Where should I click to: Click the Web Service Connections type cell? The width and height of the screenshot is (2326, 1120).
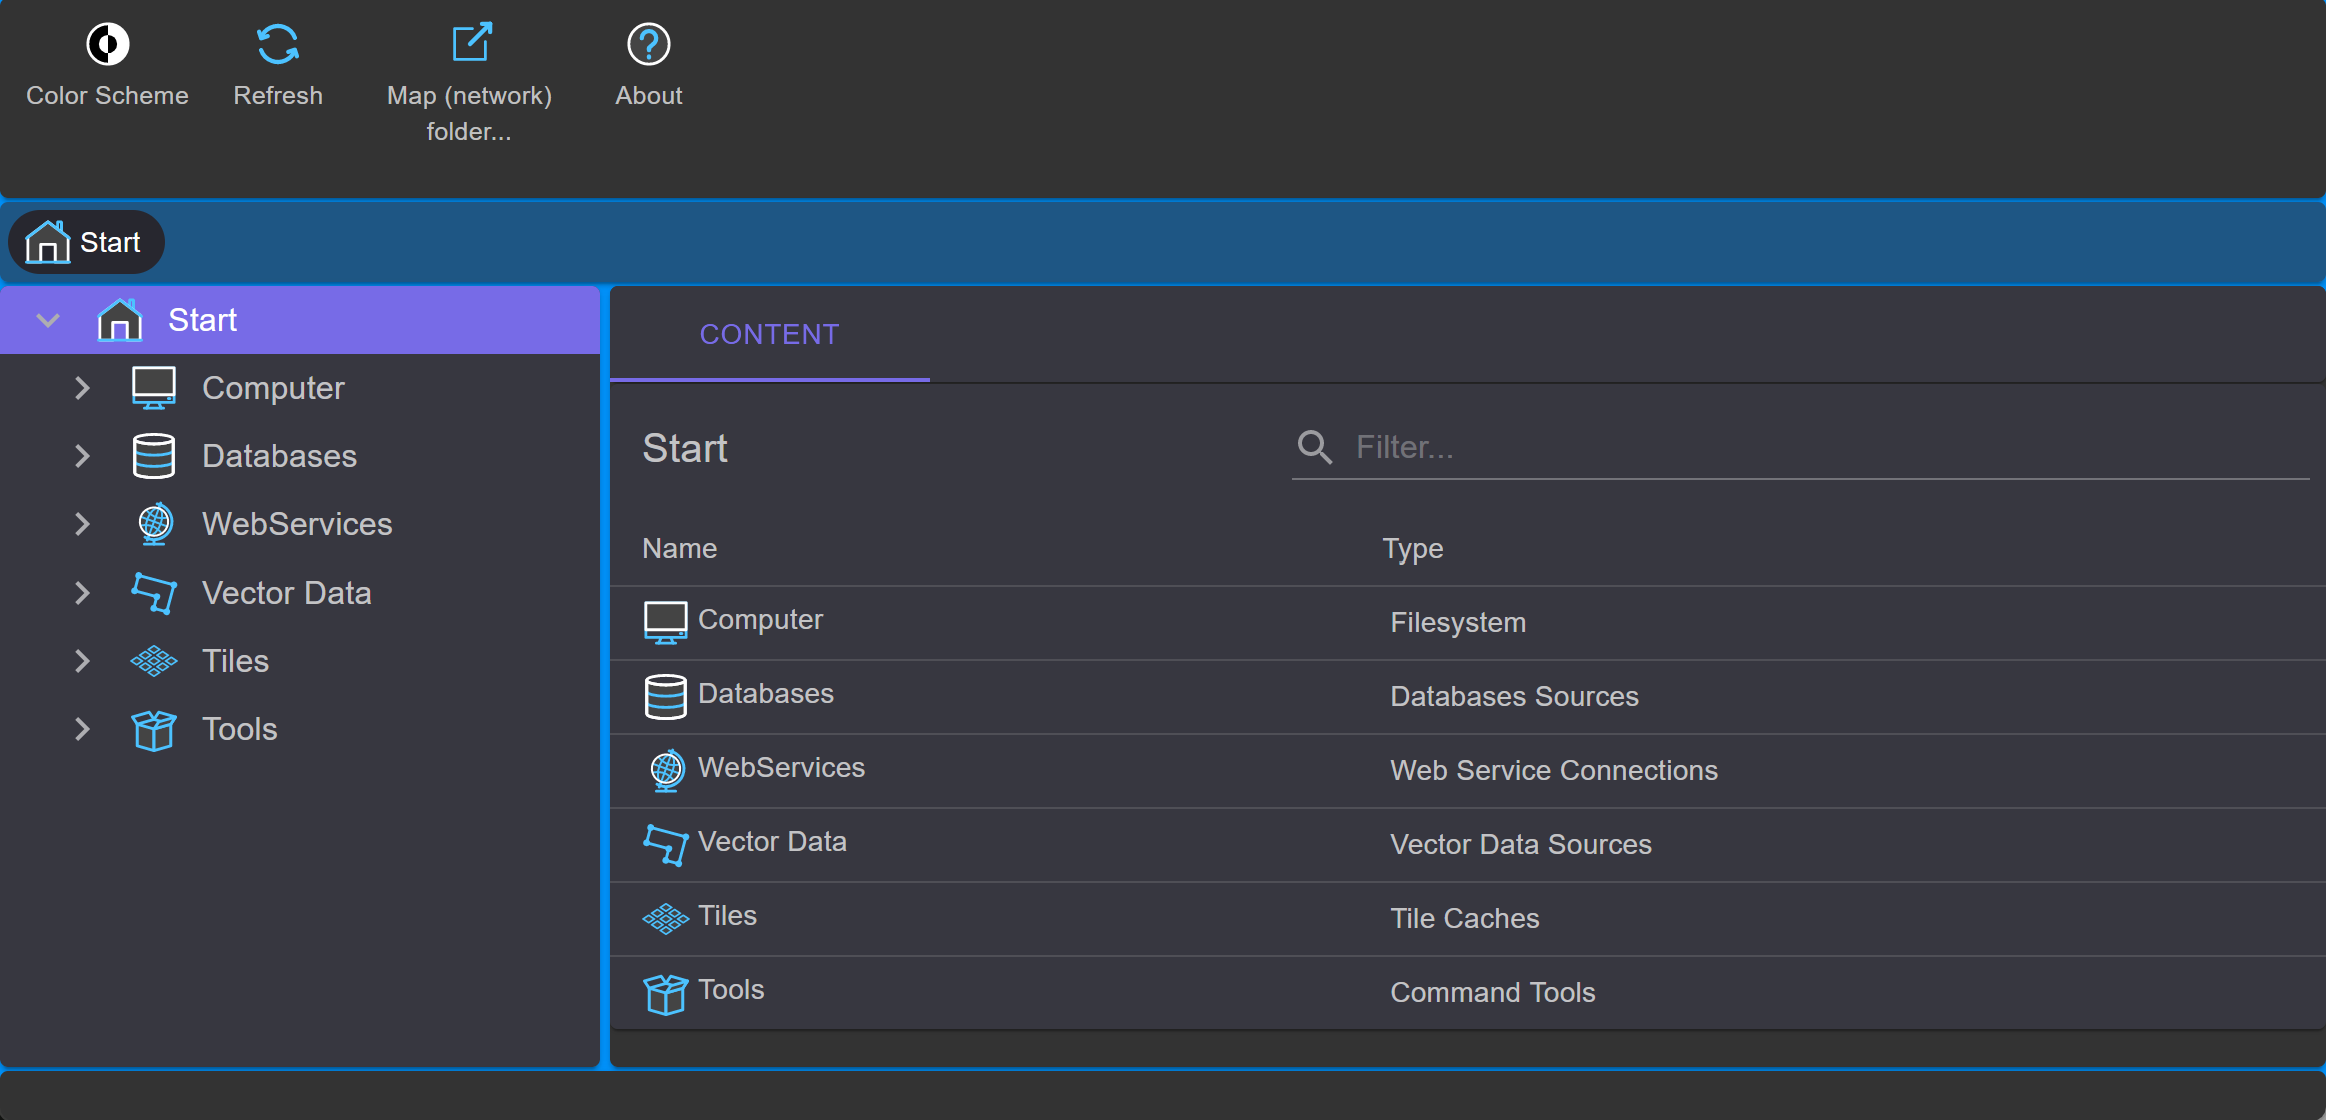[1554, 771]
